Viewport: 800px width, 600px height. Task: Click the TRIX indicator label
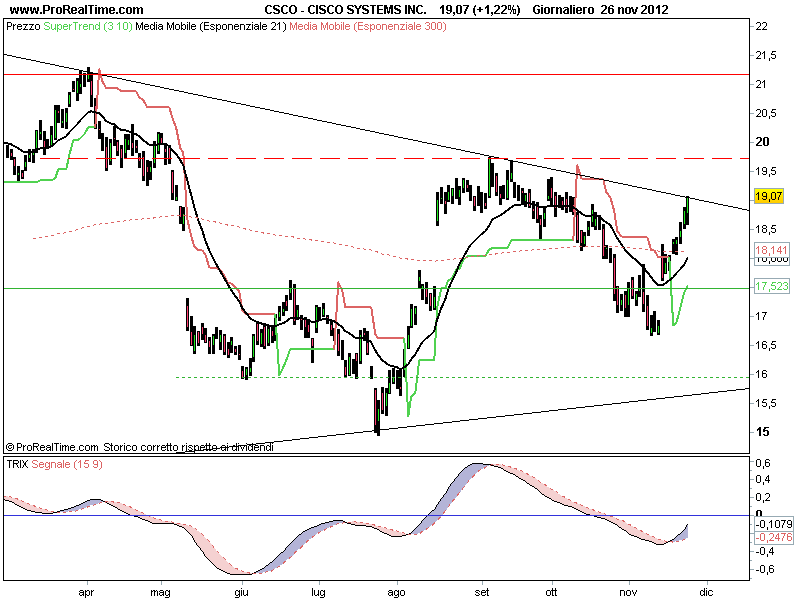tap(17, 464)
